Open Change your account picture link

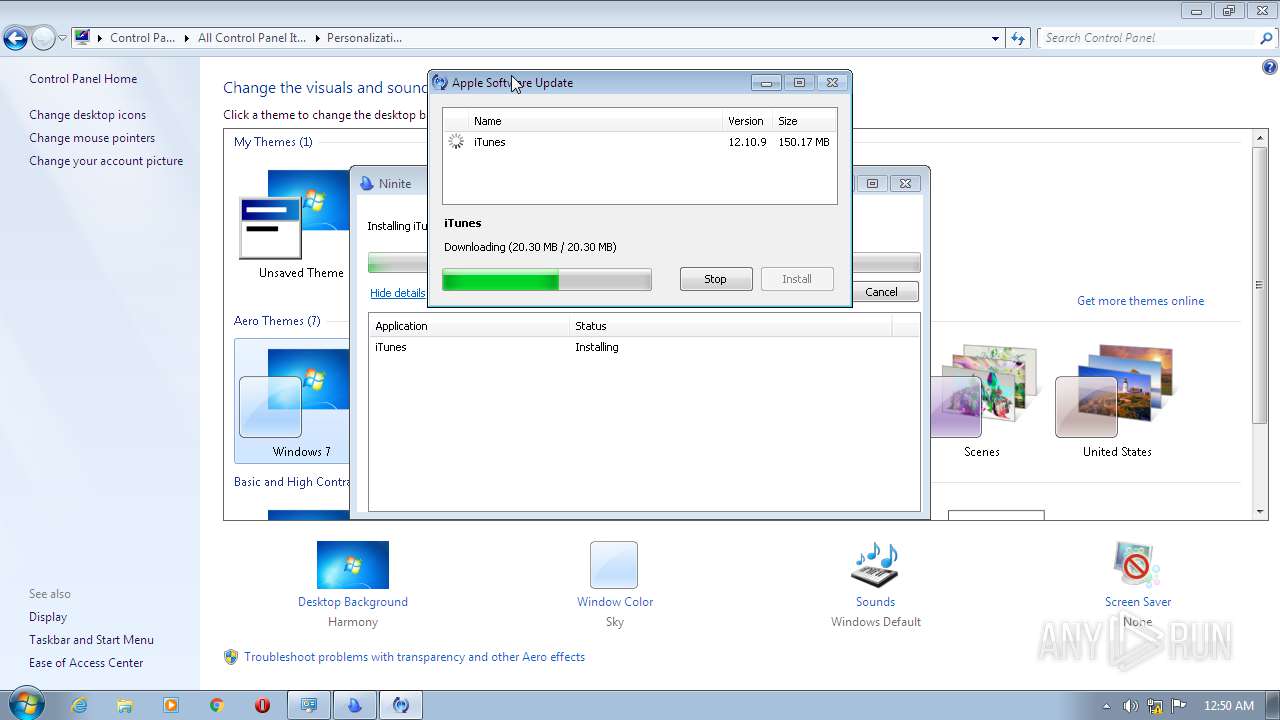tap(106, 161)
